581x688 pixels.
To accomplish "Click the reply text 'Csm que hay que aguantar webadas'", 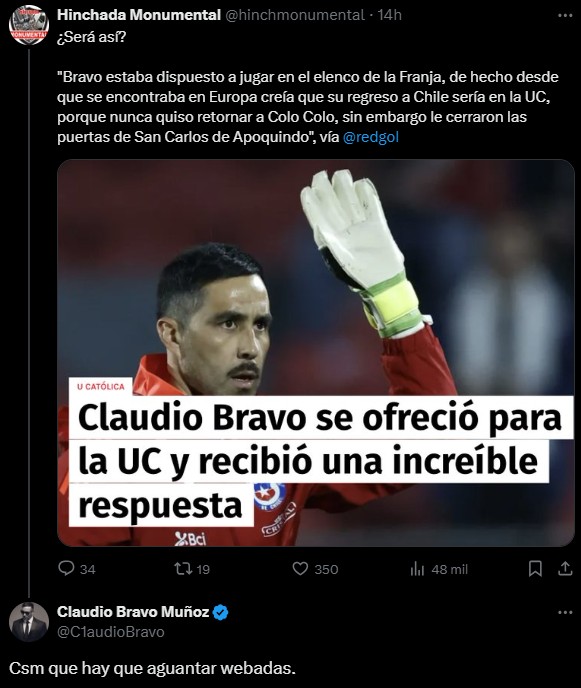I will click(152, 668).
